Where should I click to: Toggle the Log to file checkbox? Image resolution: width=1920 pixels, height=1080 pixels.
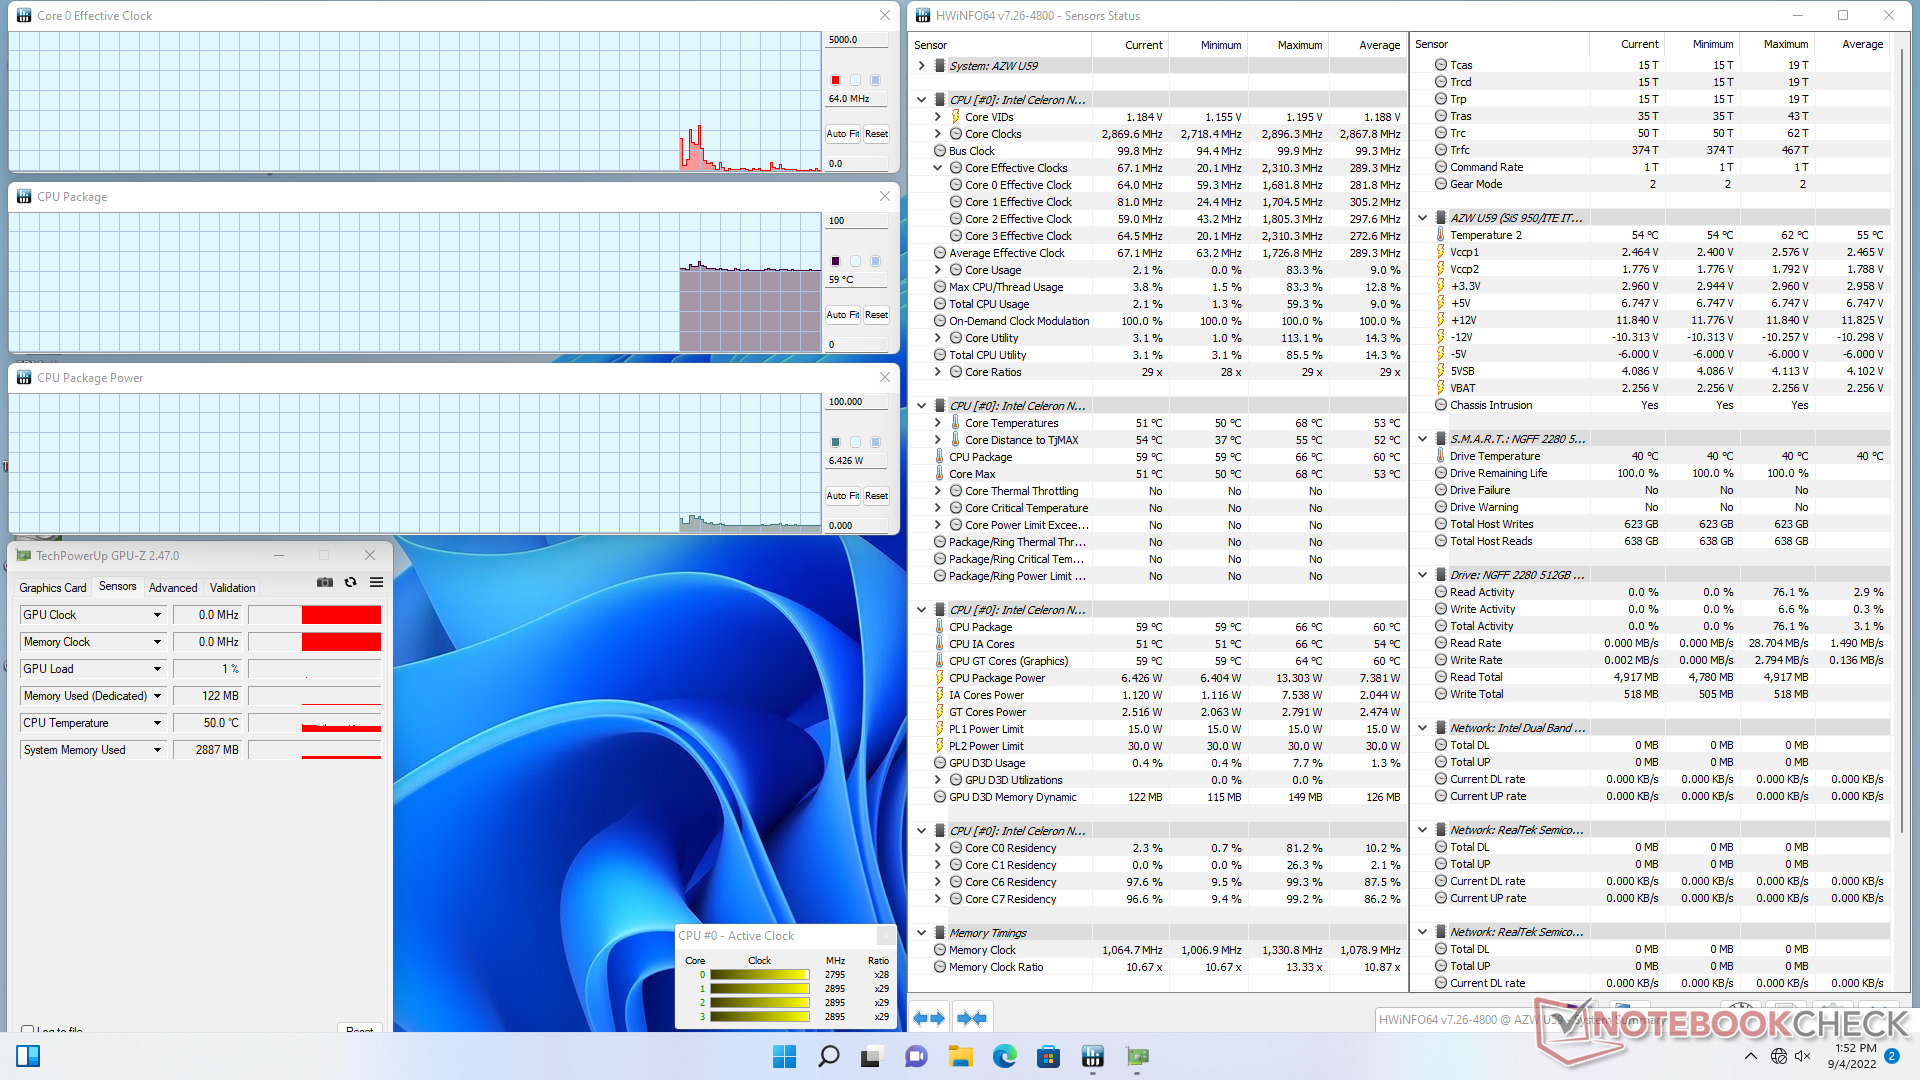click(x=28, y=1030)
